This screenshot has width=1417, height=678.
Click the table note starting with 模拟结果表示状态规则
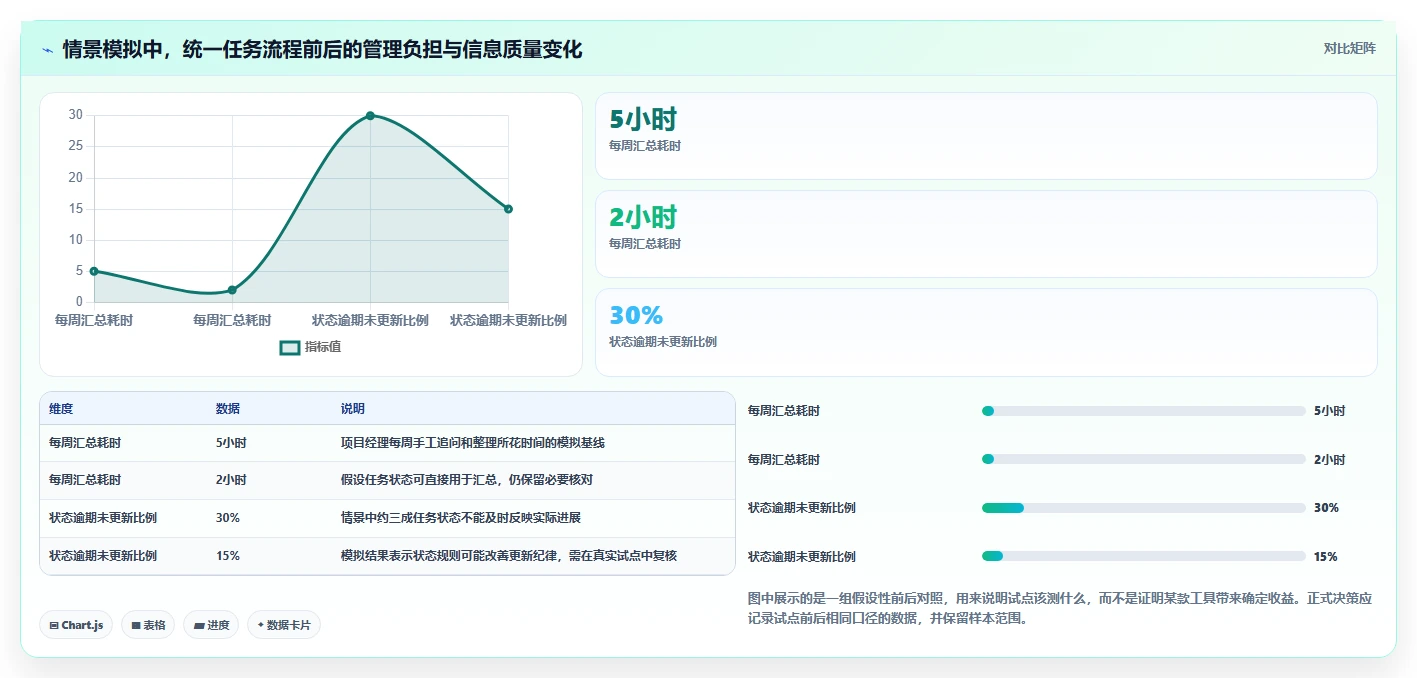click(509, 555)
